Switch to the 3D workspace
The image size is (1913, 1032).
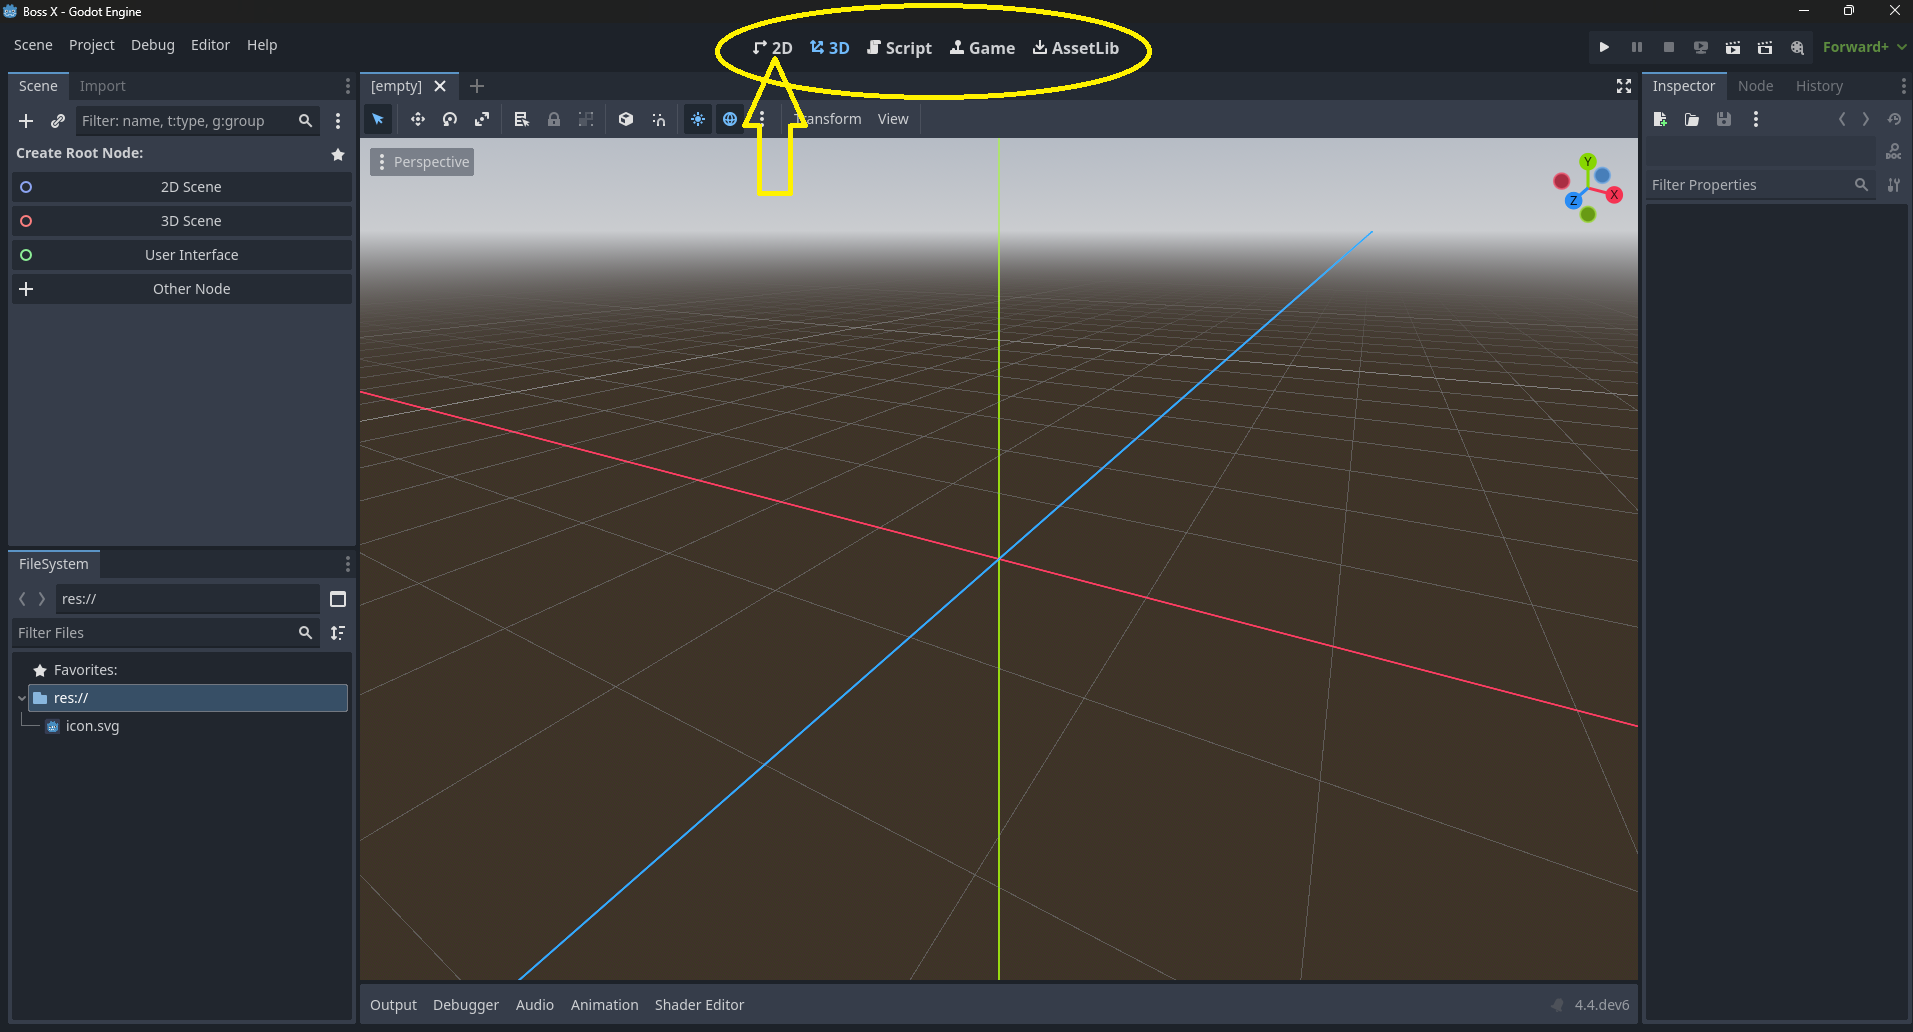pyautogui.click(x=830, y=48)
